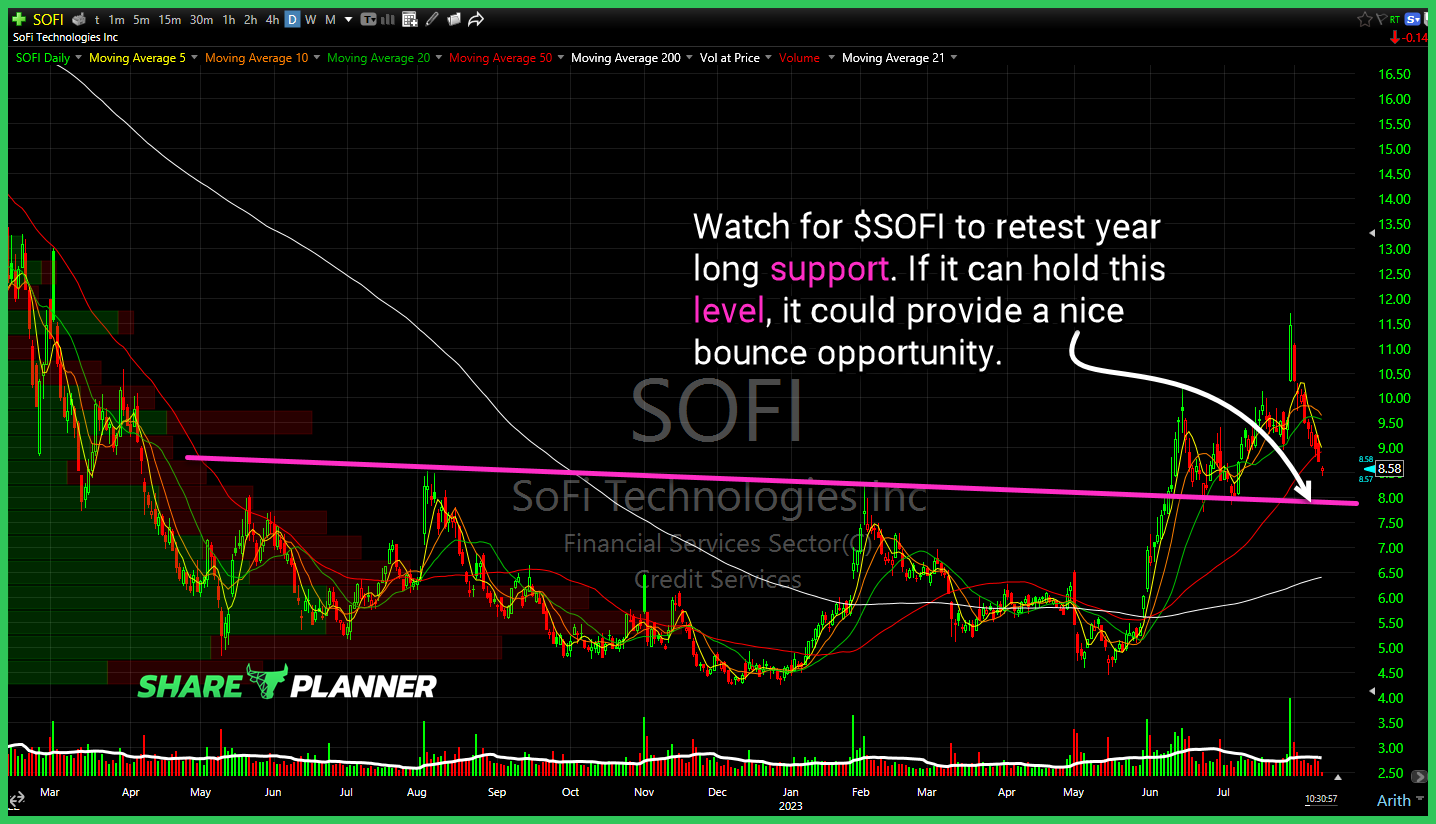Click the bar chart style icon
Viewport: 1436px width, 824px height.
point(387,19)
